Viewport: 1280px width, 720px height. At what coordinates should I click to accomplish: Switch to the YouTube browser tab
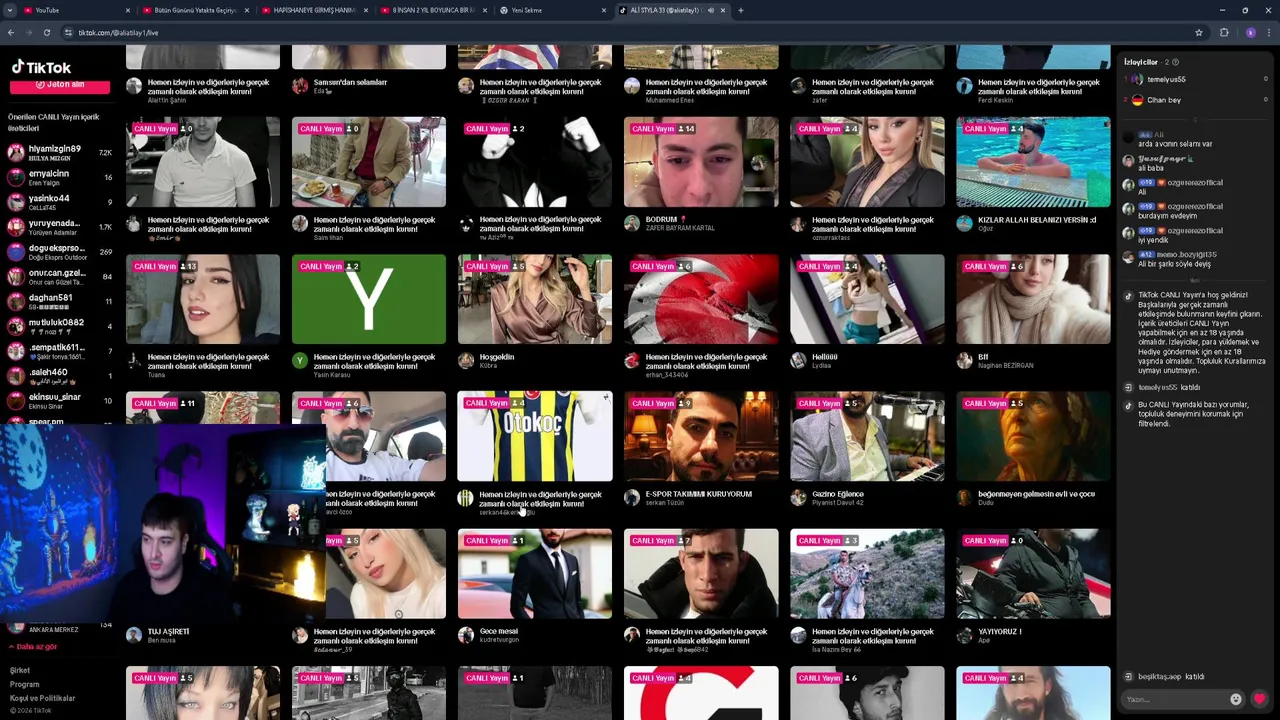pos(76,10)
